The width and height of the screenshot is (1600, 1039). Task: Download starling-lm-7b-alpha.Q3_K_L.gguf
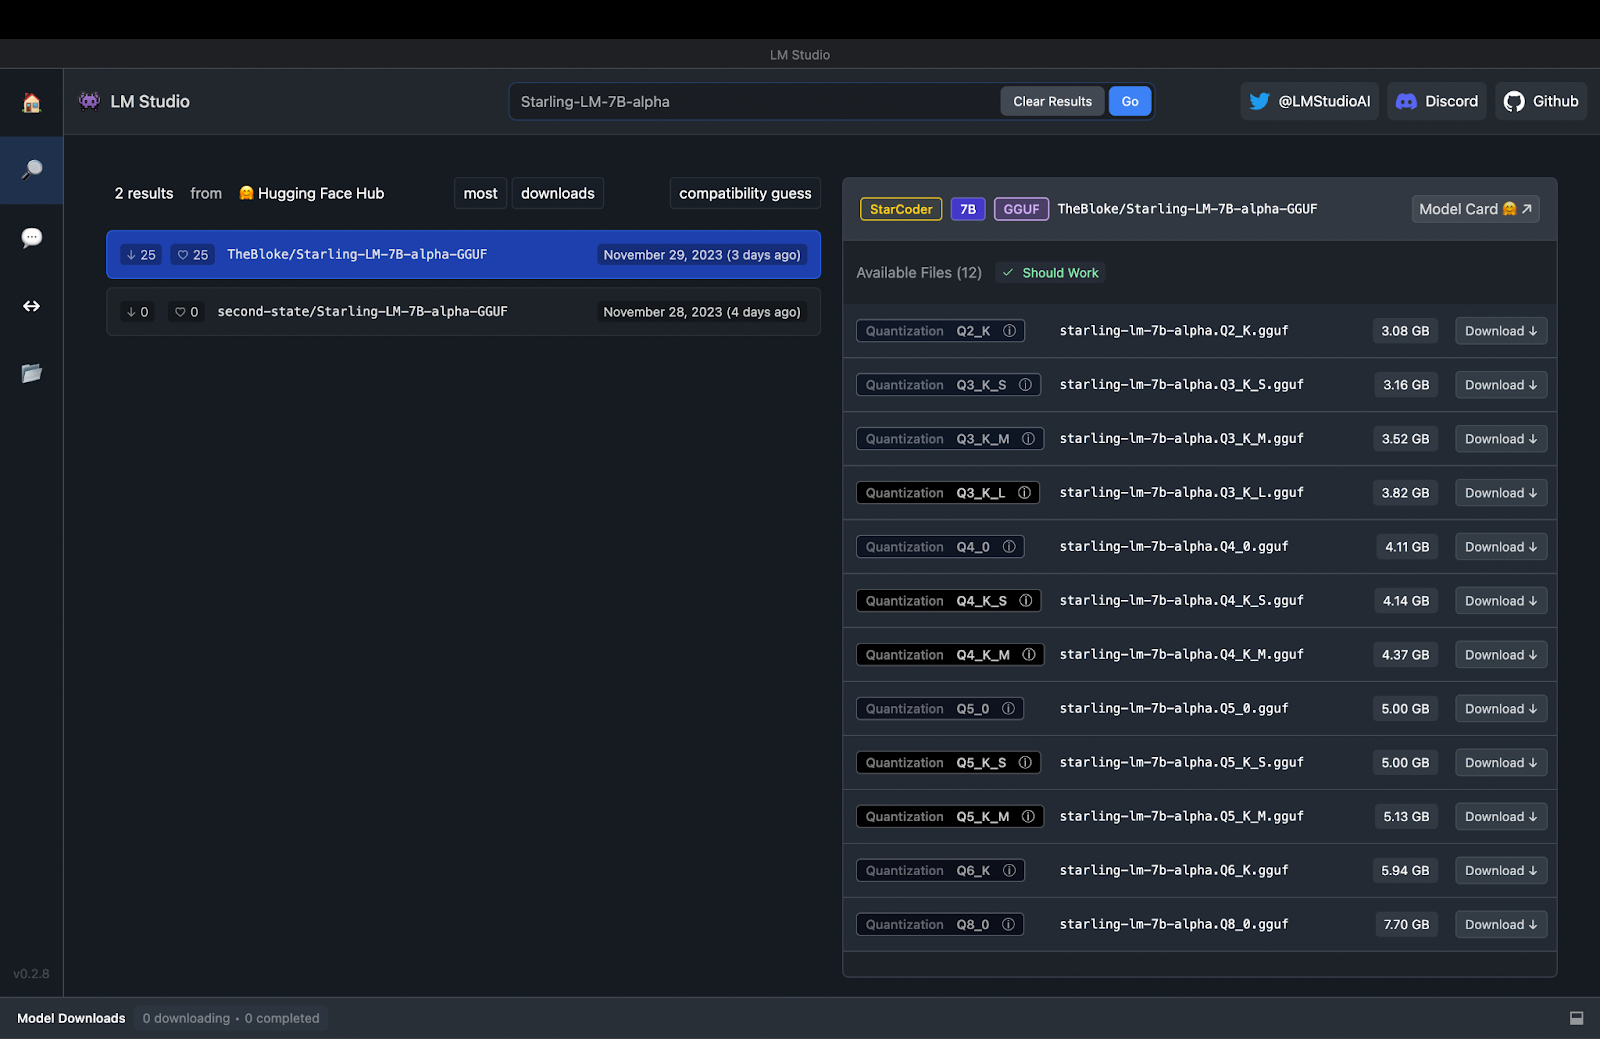pyautogui.click(x=1501, y=493)
